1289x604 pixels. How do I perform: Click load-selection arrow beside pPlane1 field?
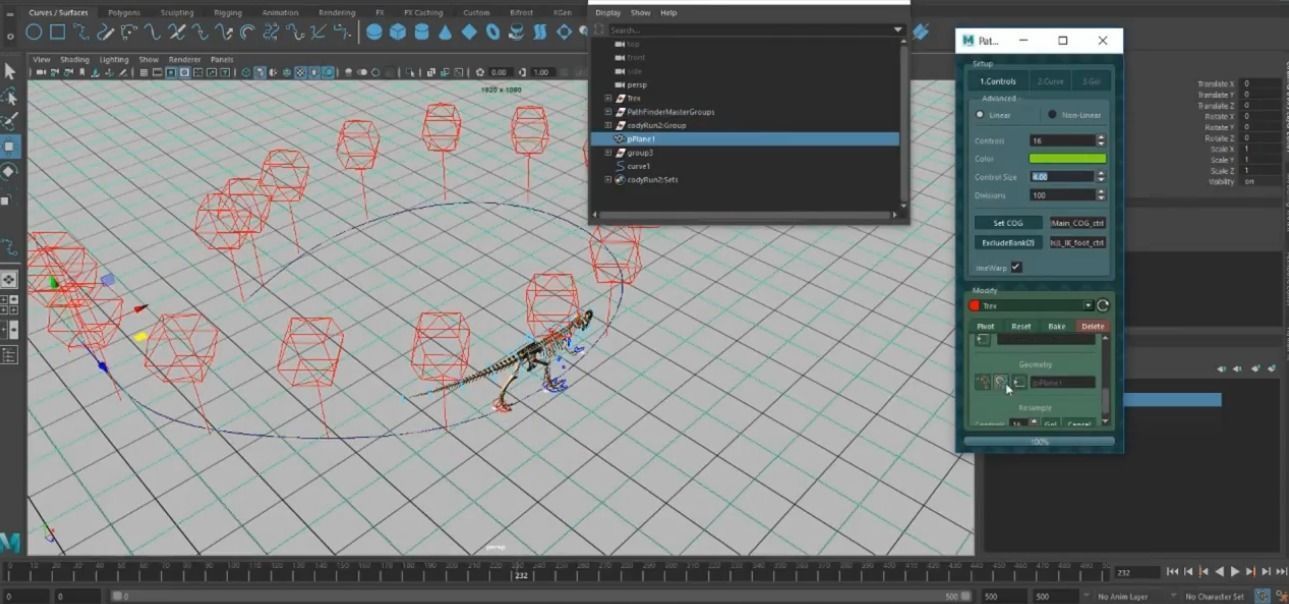[x=1018, y=382]
